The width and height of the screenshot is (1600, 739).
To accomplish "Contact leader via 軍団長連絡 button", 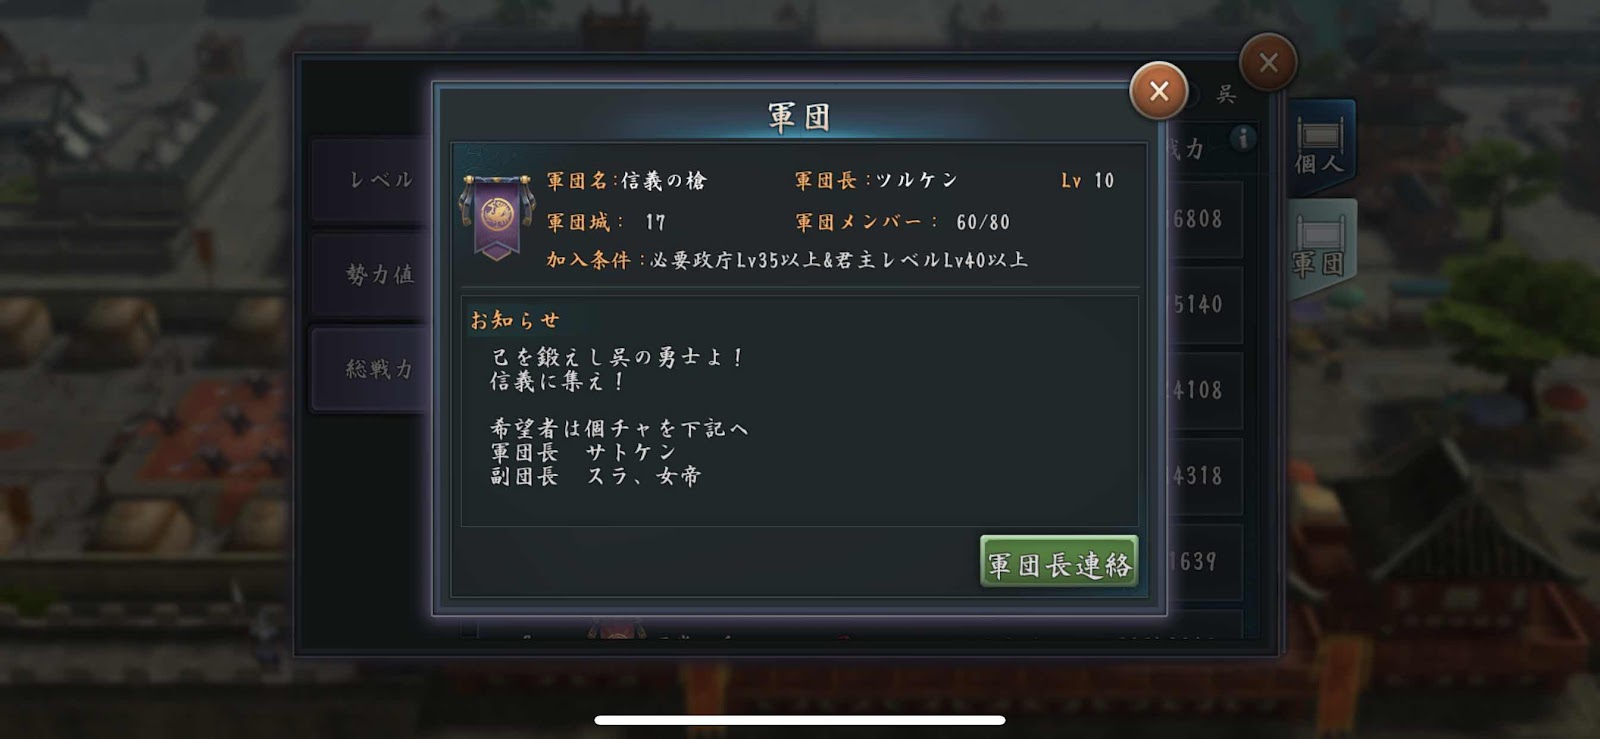I will point(1059,563).
